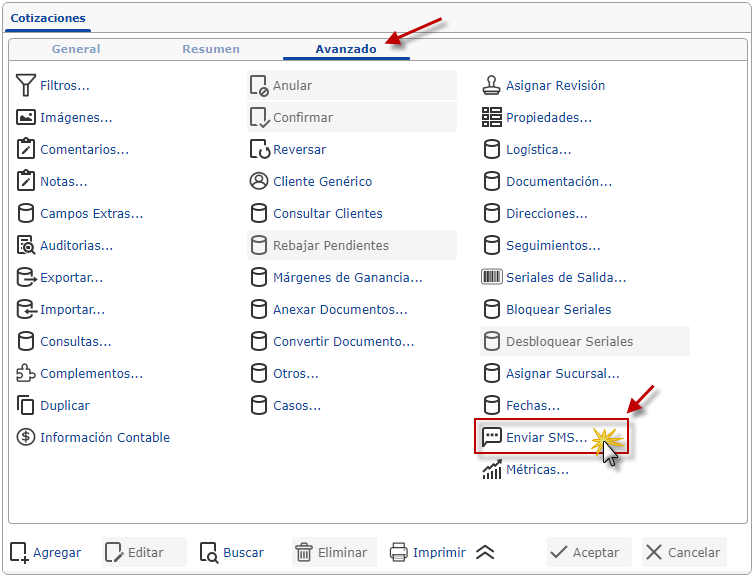Viewport: 755px width, 577px height.
Task: Select the Cotizaciones window tab
Action: pyautogui.click(x=48, y=18)
